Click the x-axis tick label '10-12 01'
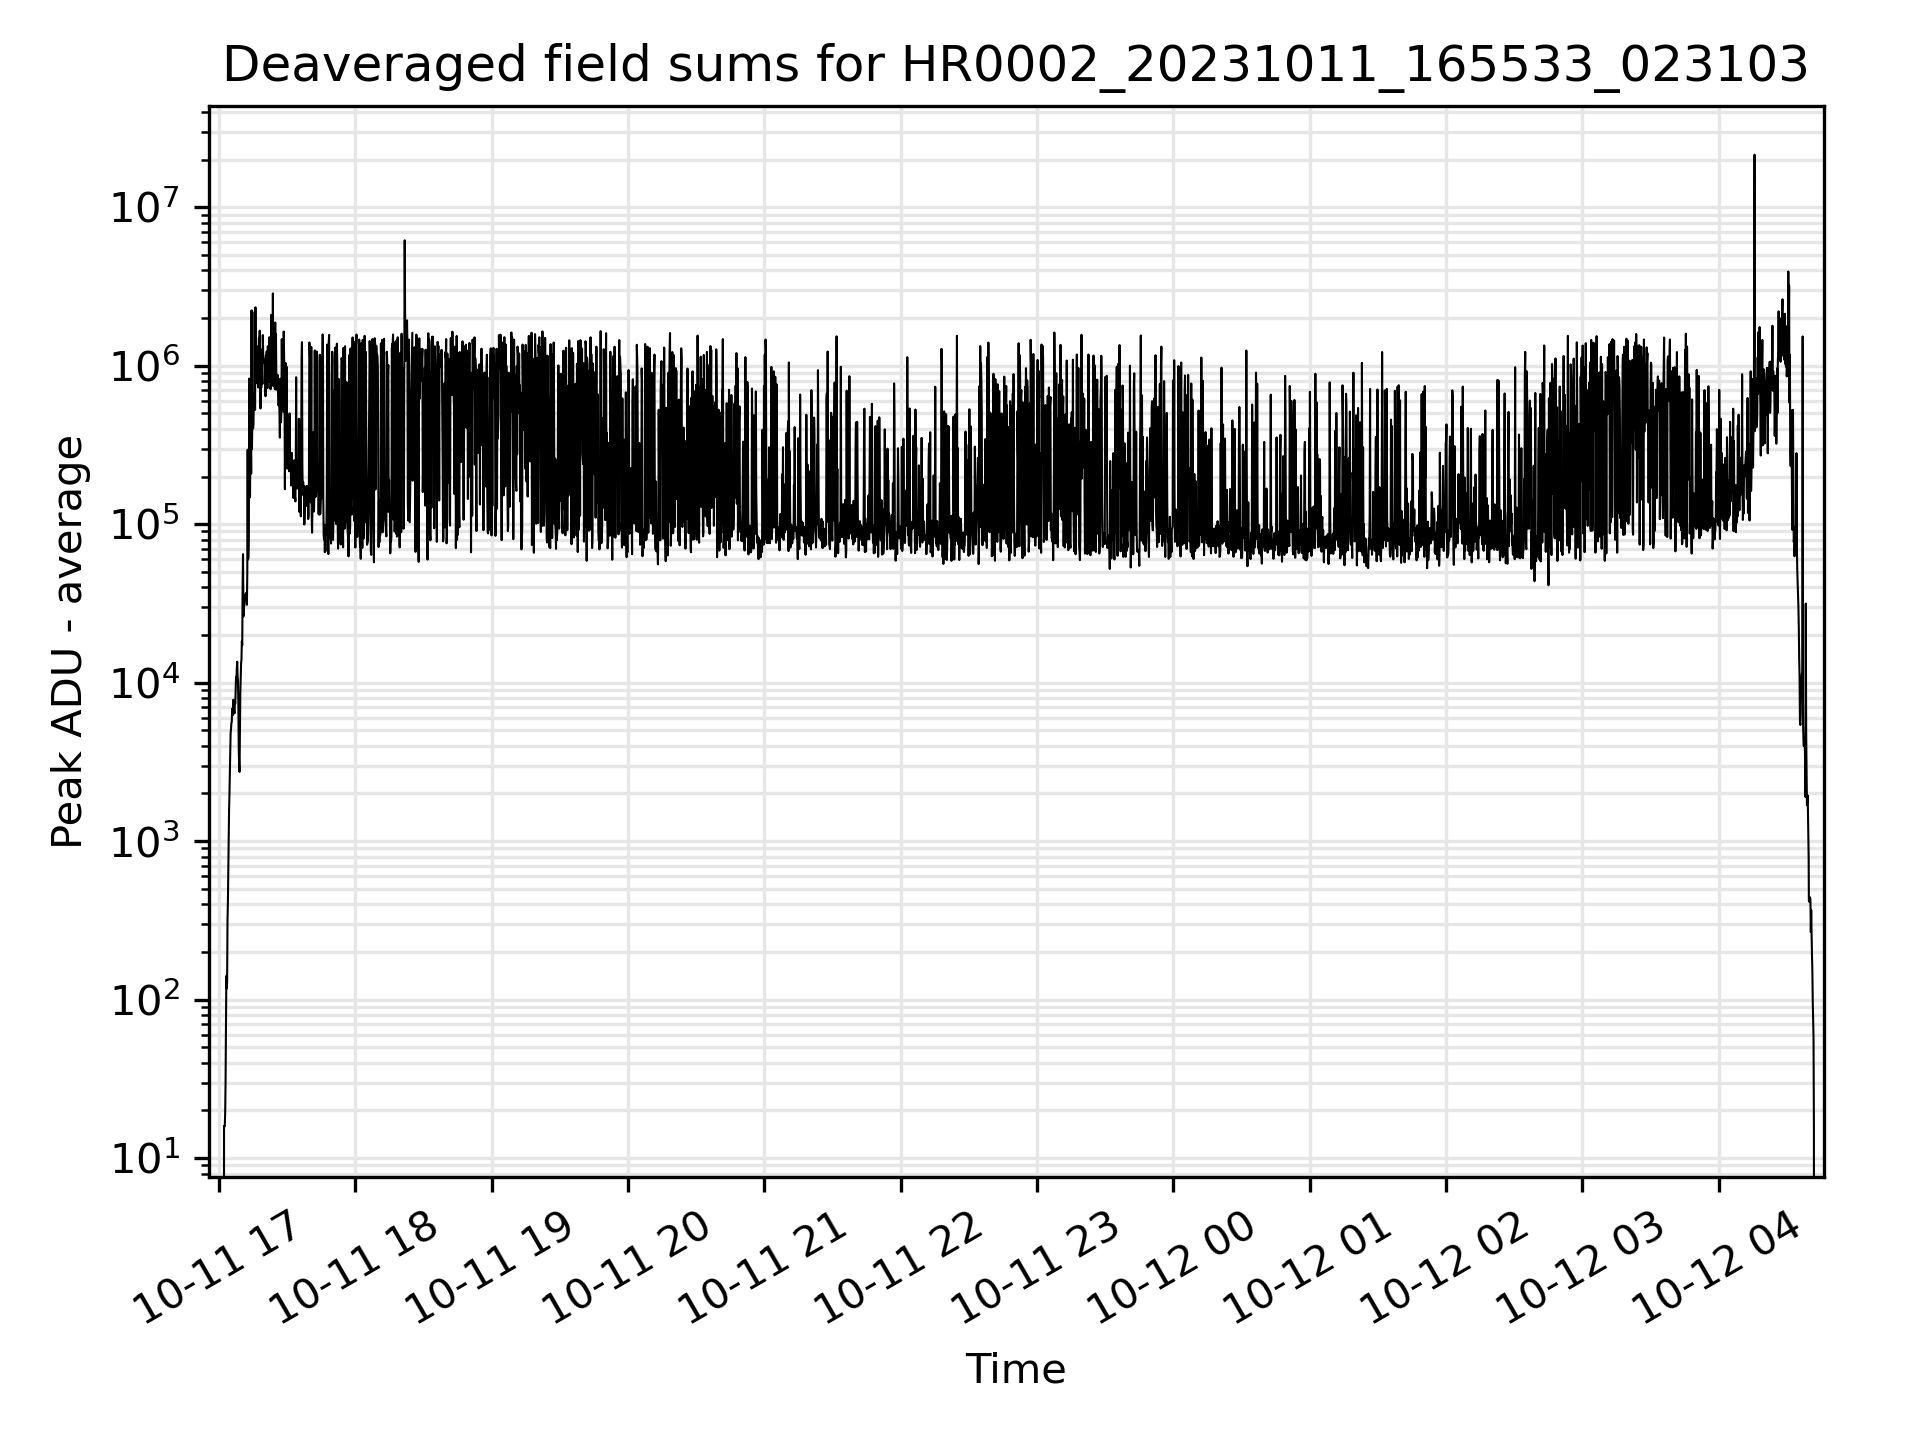This screenshot has width=1920, height=1440. tap(1309, 1266)
